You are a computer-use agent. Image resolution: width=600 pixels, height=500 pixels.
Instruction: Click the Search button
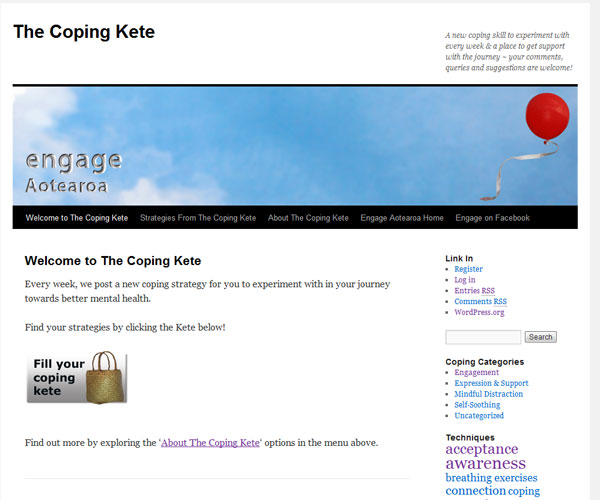540,337
